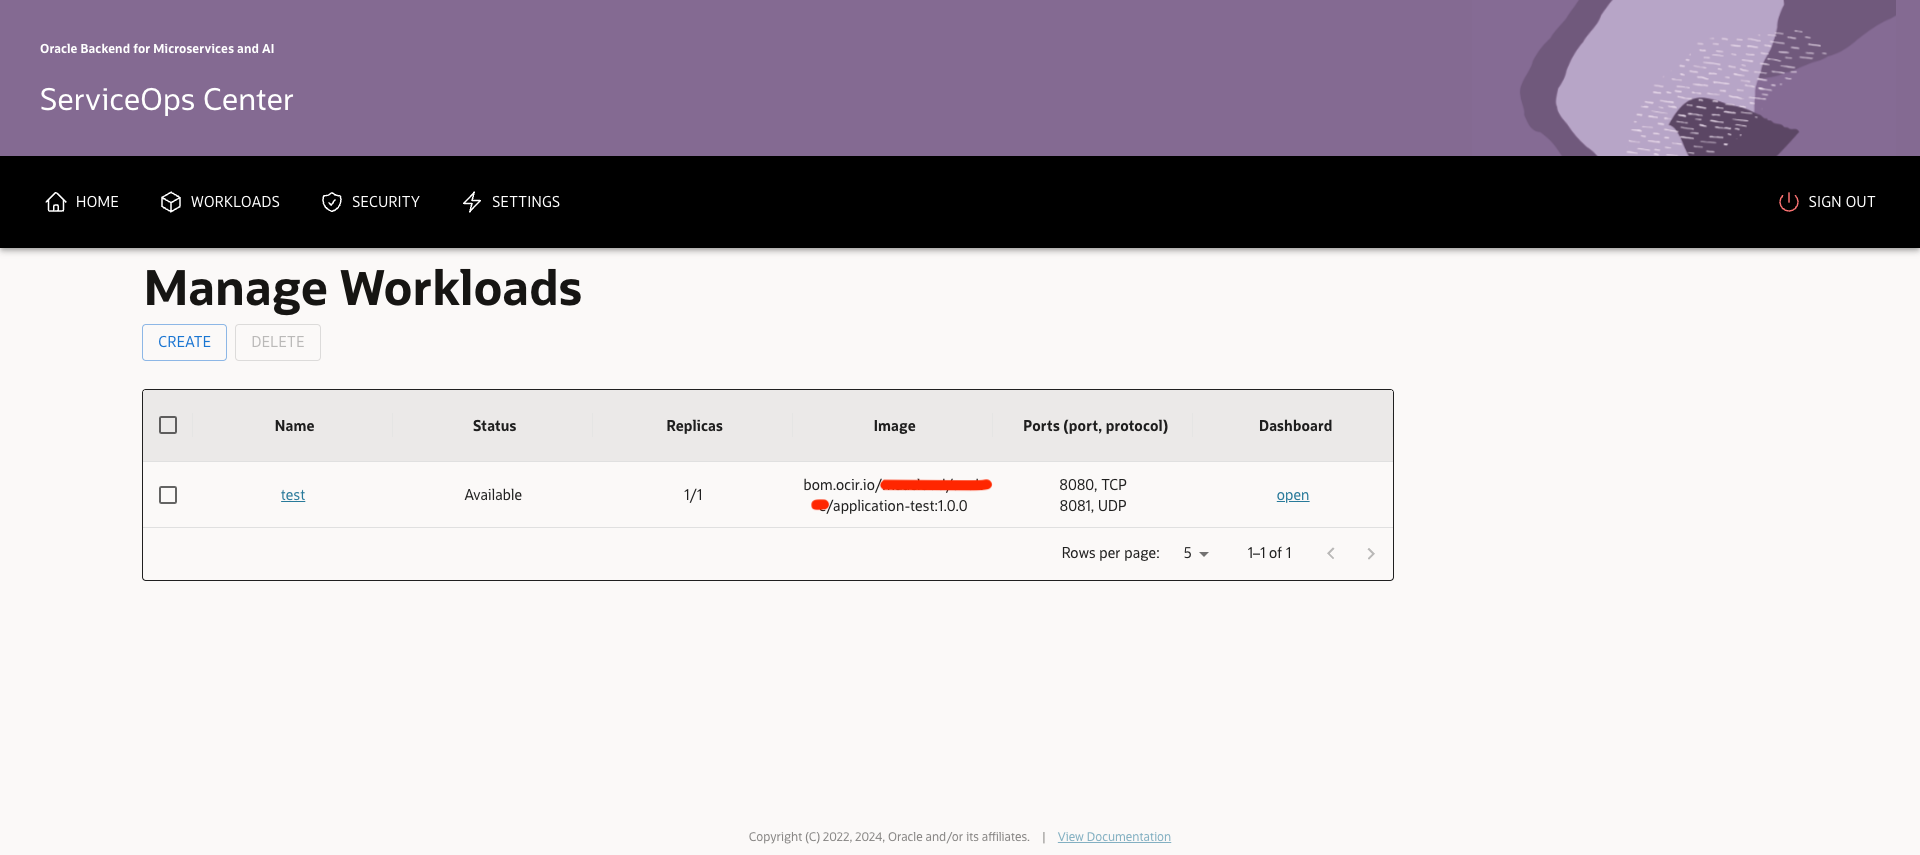
Task: Go to next page arrow
Action: click(x=1370, y=553)
